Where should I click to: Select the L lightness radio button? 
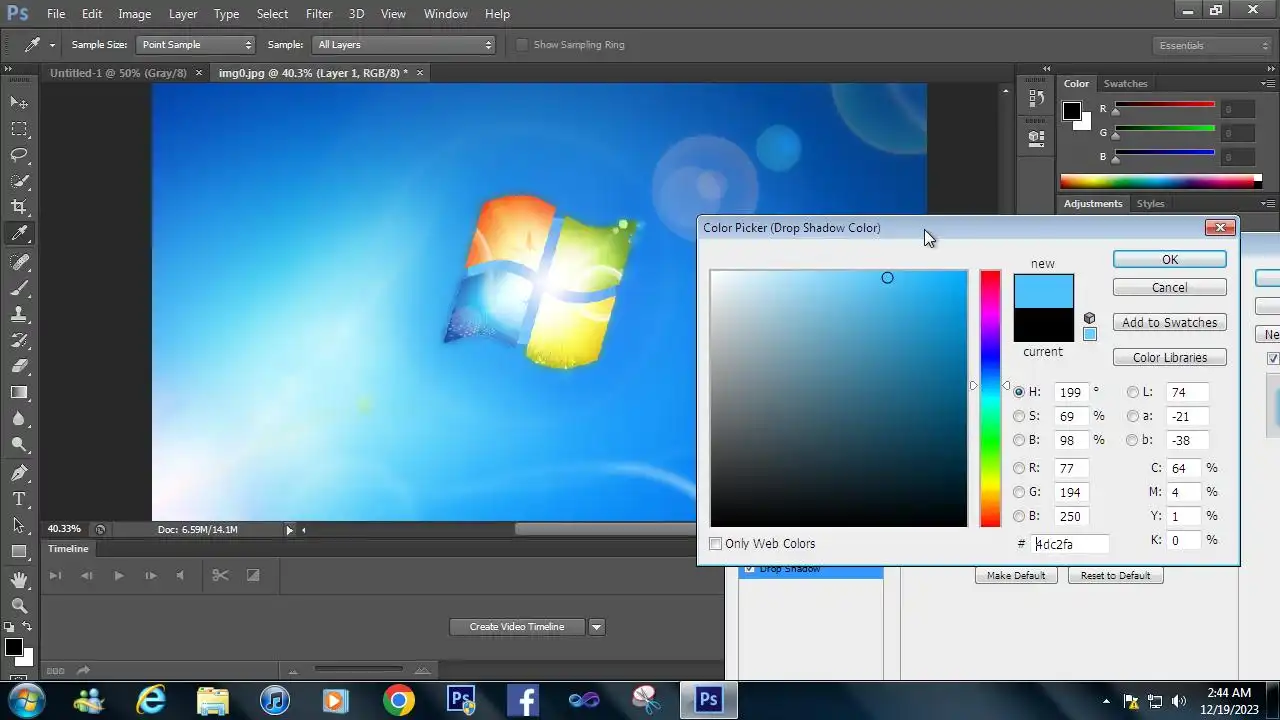(x=1133, y=392)
